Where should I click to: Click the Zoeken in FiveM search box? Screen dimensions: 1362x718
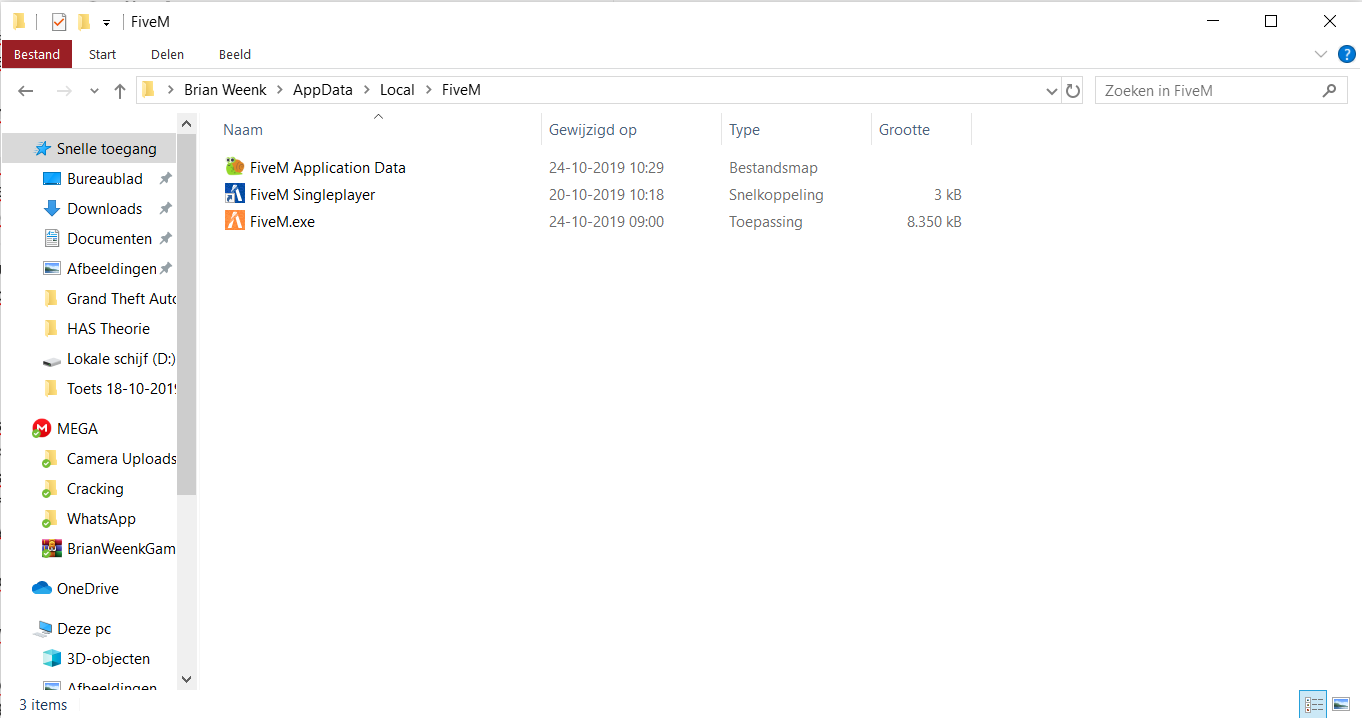[1209, 91]
